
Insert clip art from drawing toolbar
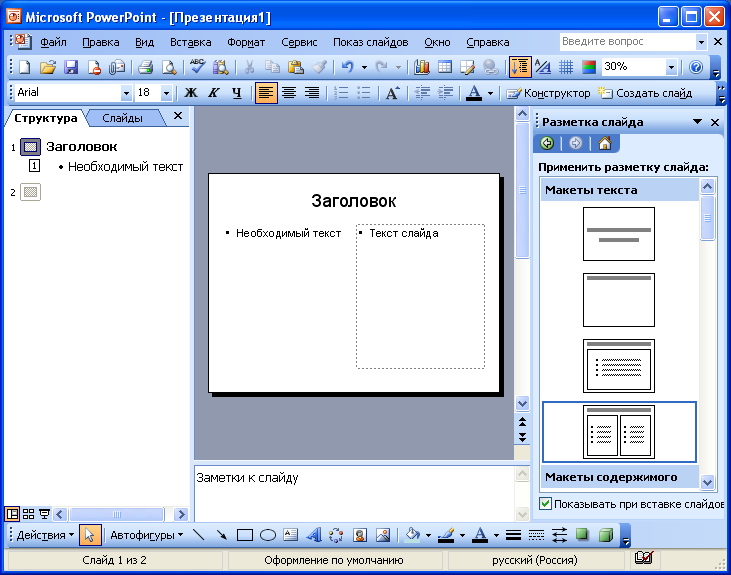click(359, 535)
